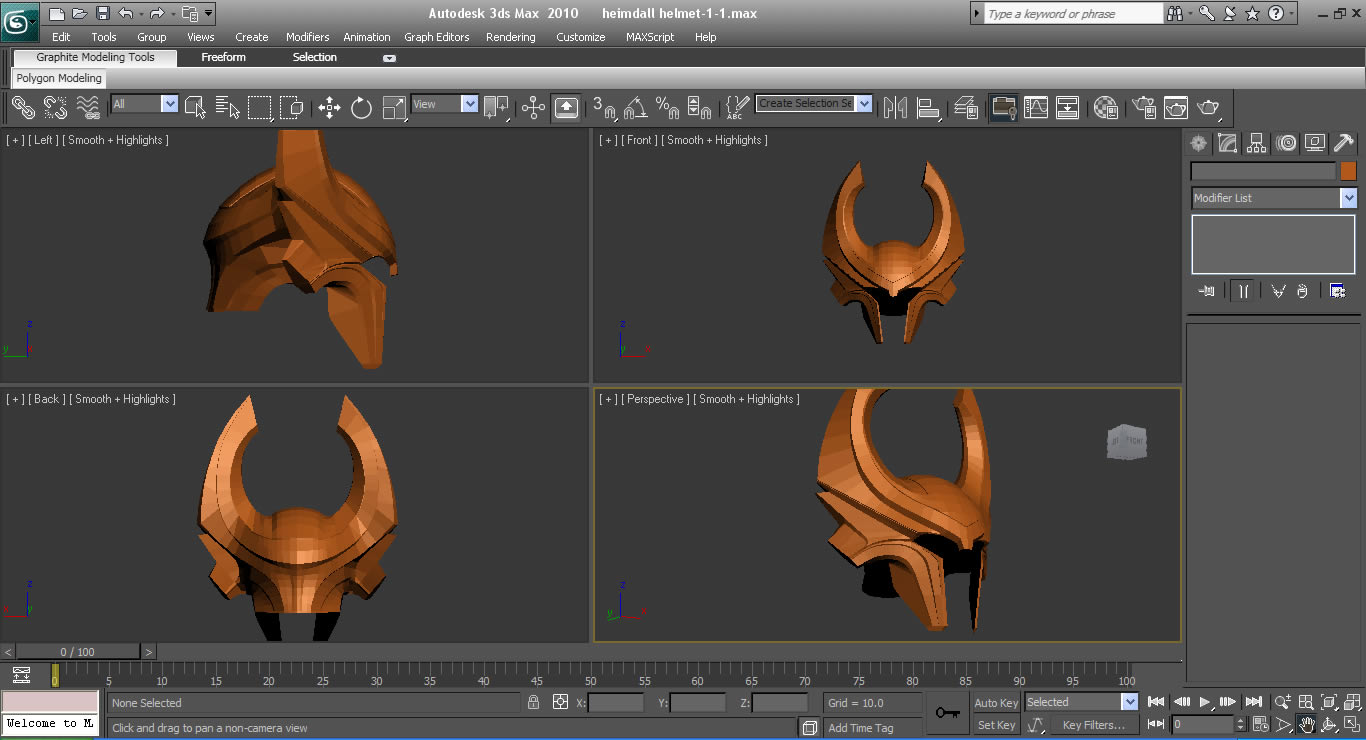Open the View reference coordinate dropdown

[x=469, y=104]
